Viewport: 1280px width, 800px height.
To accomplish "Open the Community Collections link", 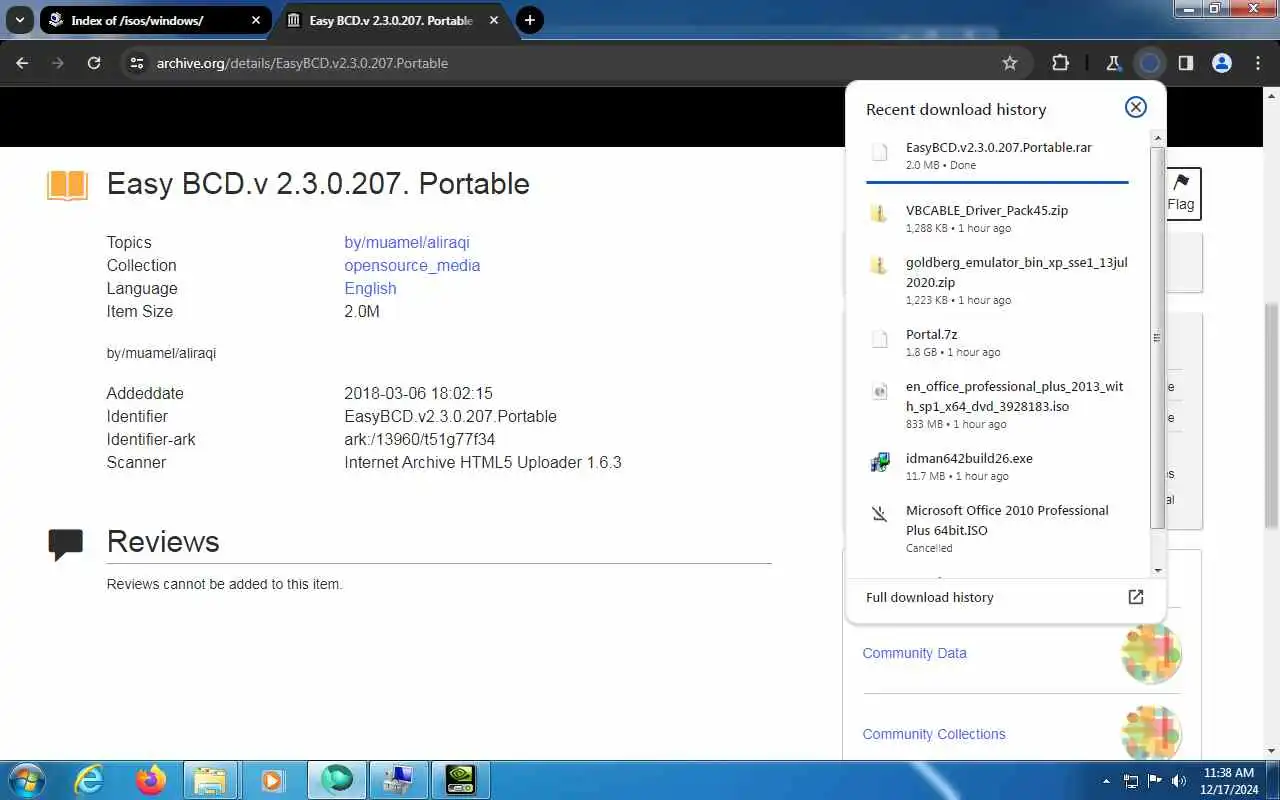I will tap(934, 734).
